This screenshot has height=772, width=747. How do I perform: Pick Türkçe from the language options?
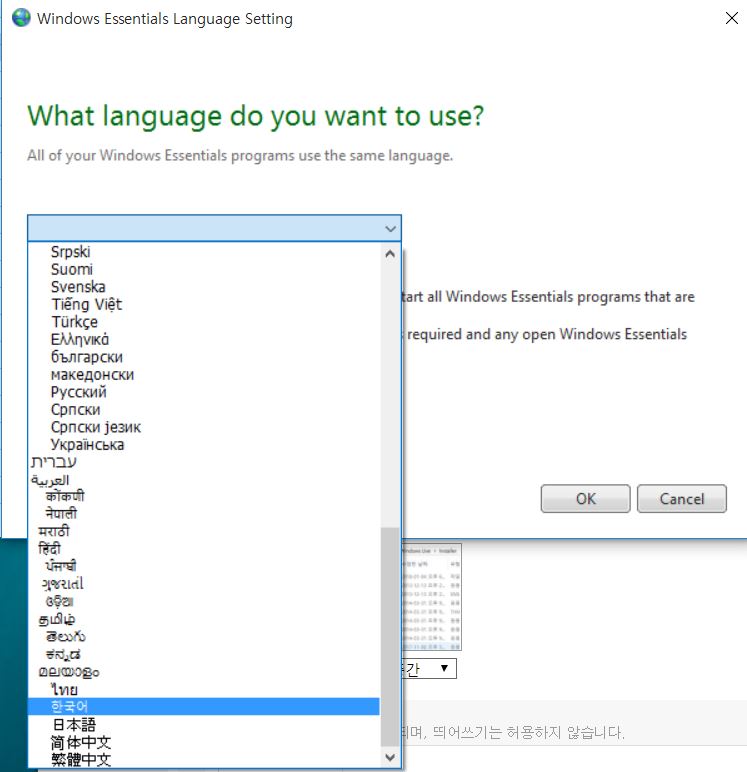pyautogui.click(x=204, y=322)
